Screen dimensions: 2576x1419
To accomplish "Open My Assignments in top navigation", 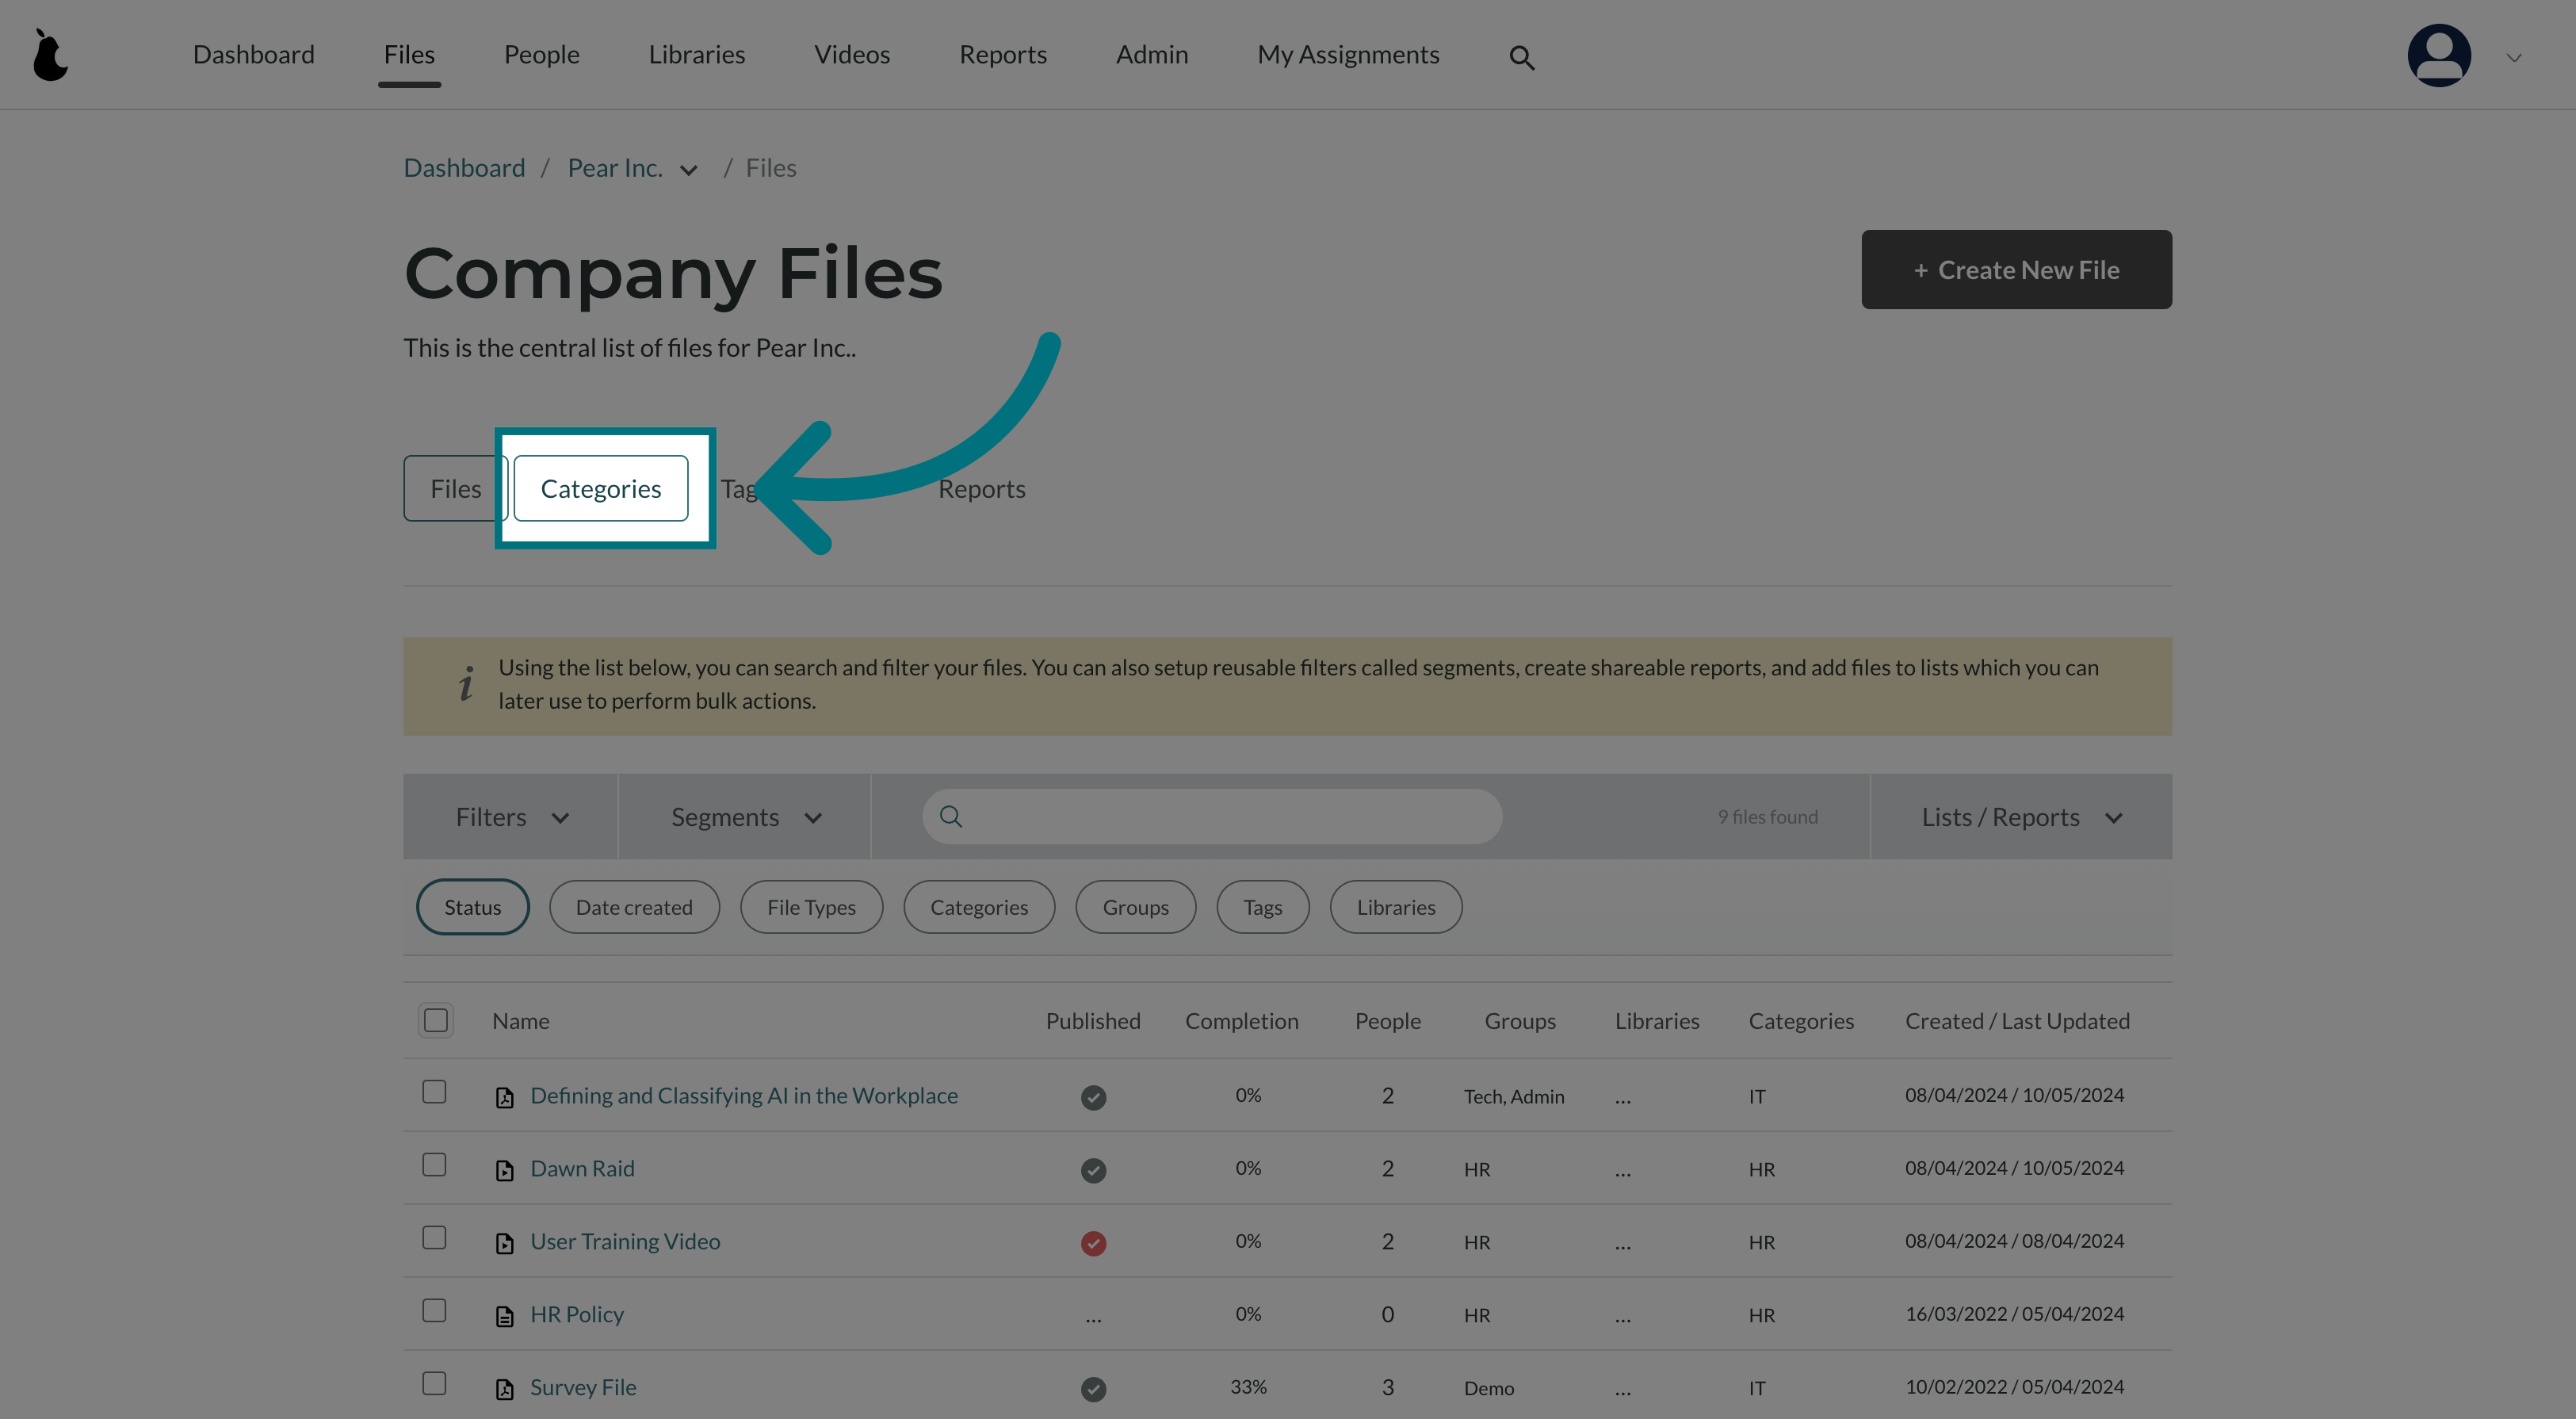I will (1348, 54).
